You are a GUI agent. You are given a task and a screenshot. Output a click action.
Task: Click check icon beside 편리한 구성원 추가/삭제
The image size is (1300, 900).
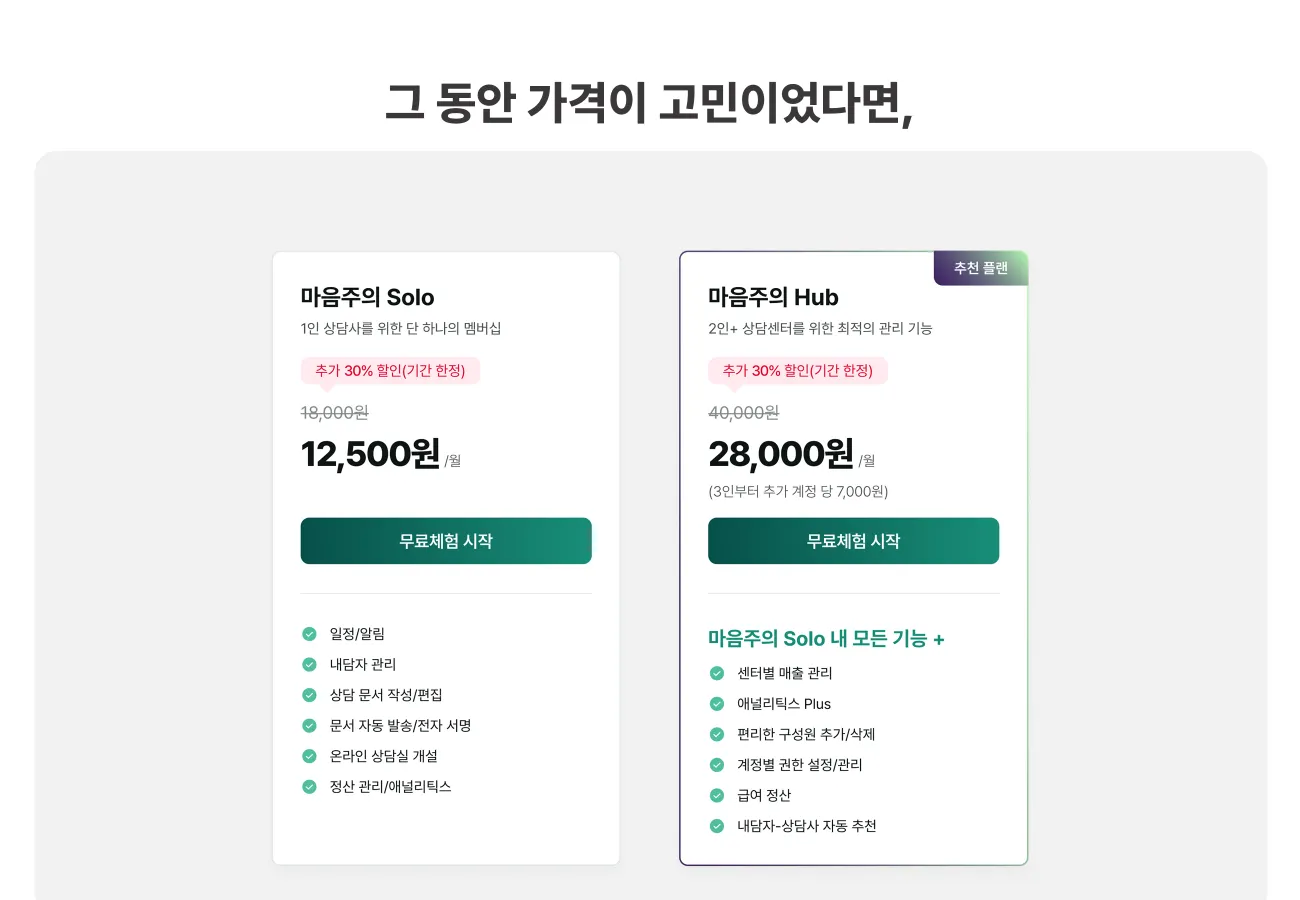pos(717,734)
